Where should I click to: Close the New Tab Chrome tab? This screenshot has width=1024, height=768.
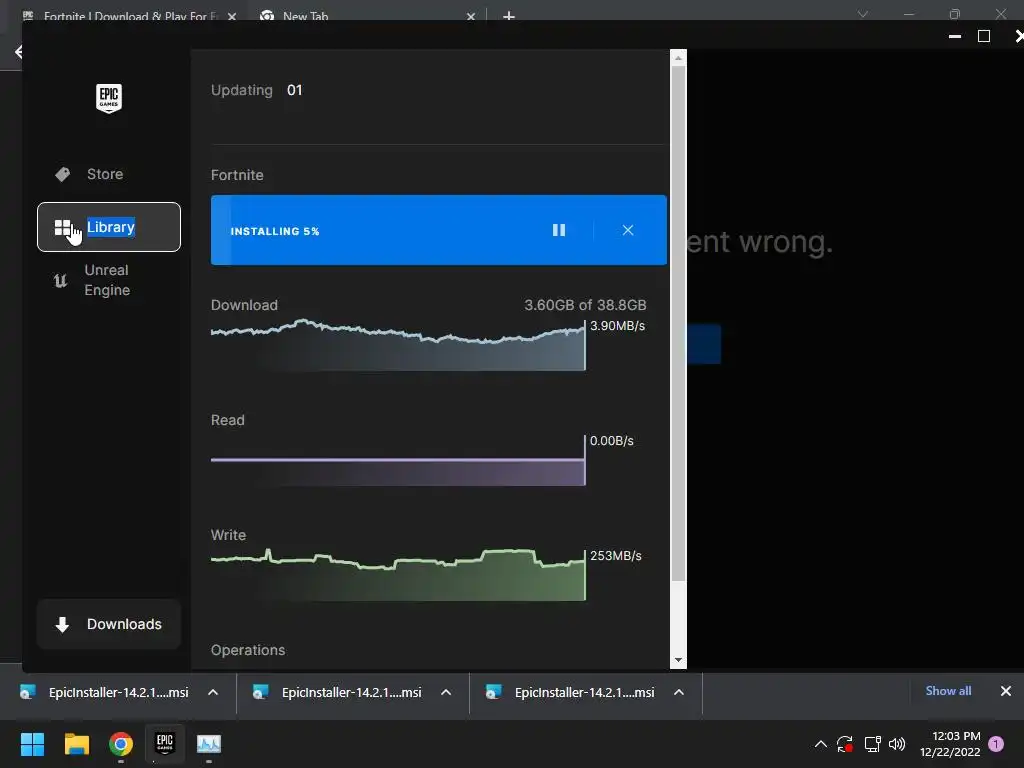[x=471, y=16]
